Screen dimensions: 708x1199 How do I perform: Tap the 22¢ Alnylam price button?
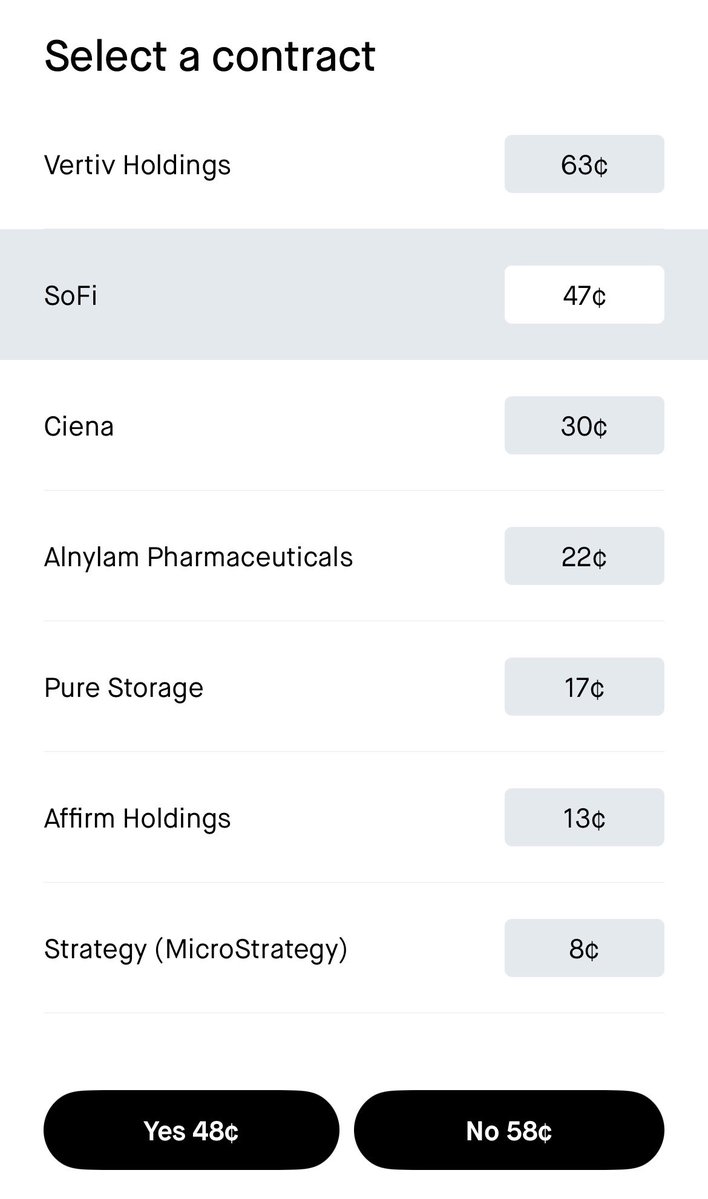point(584,556)
